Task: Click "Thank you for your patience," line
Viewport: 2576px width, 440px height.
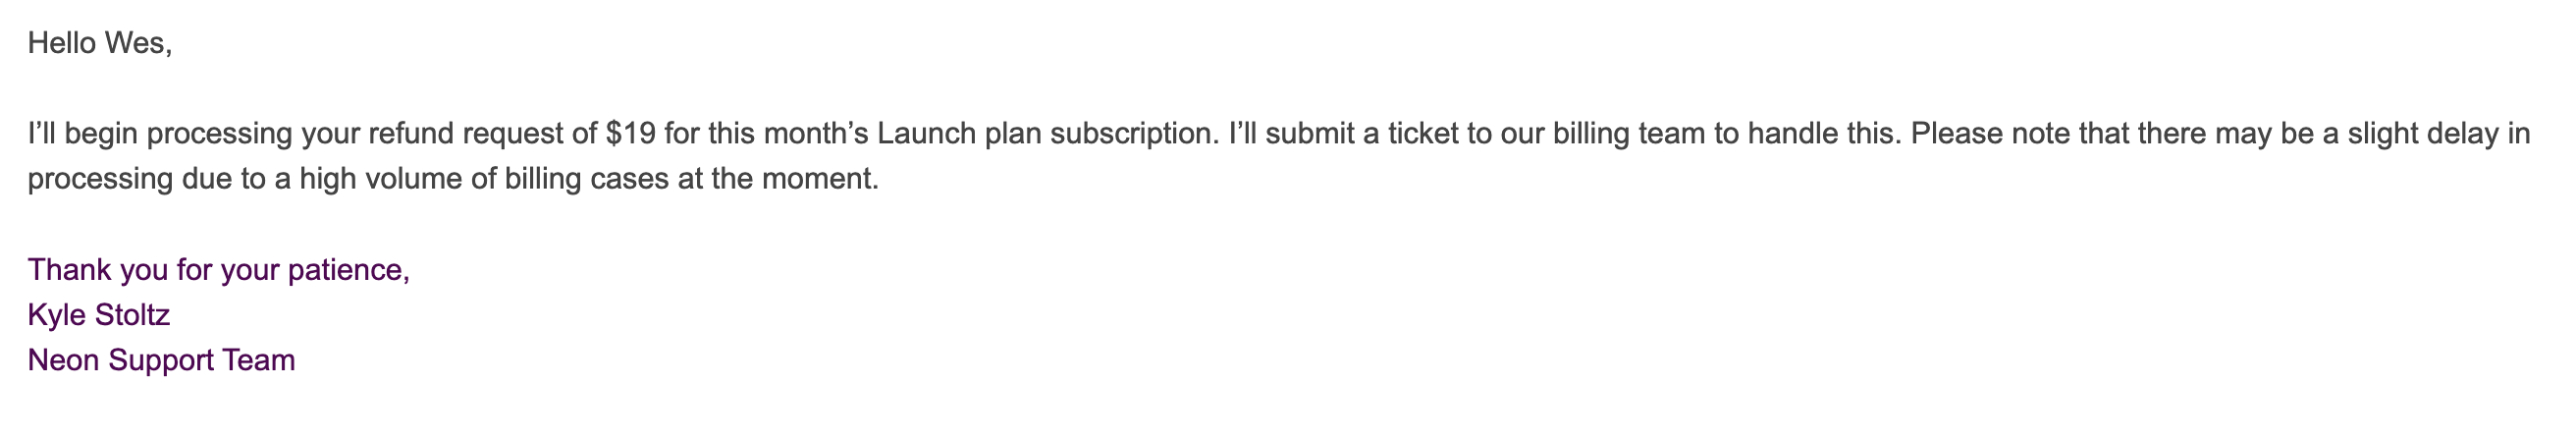Action: point(218,270)
